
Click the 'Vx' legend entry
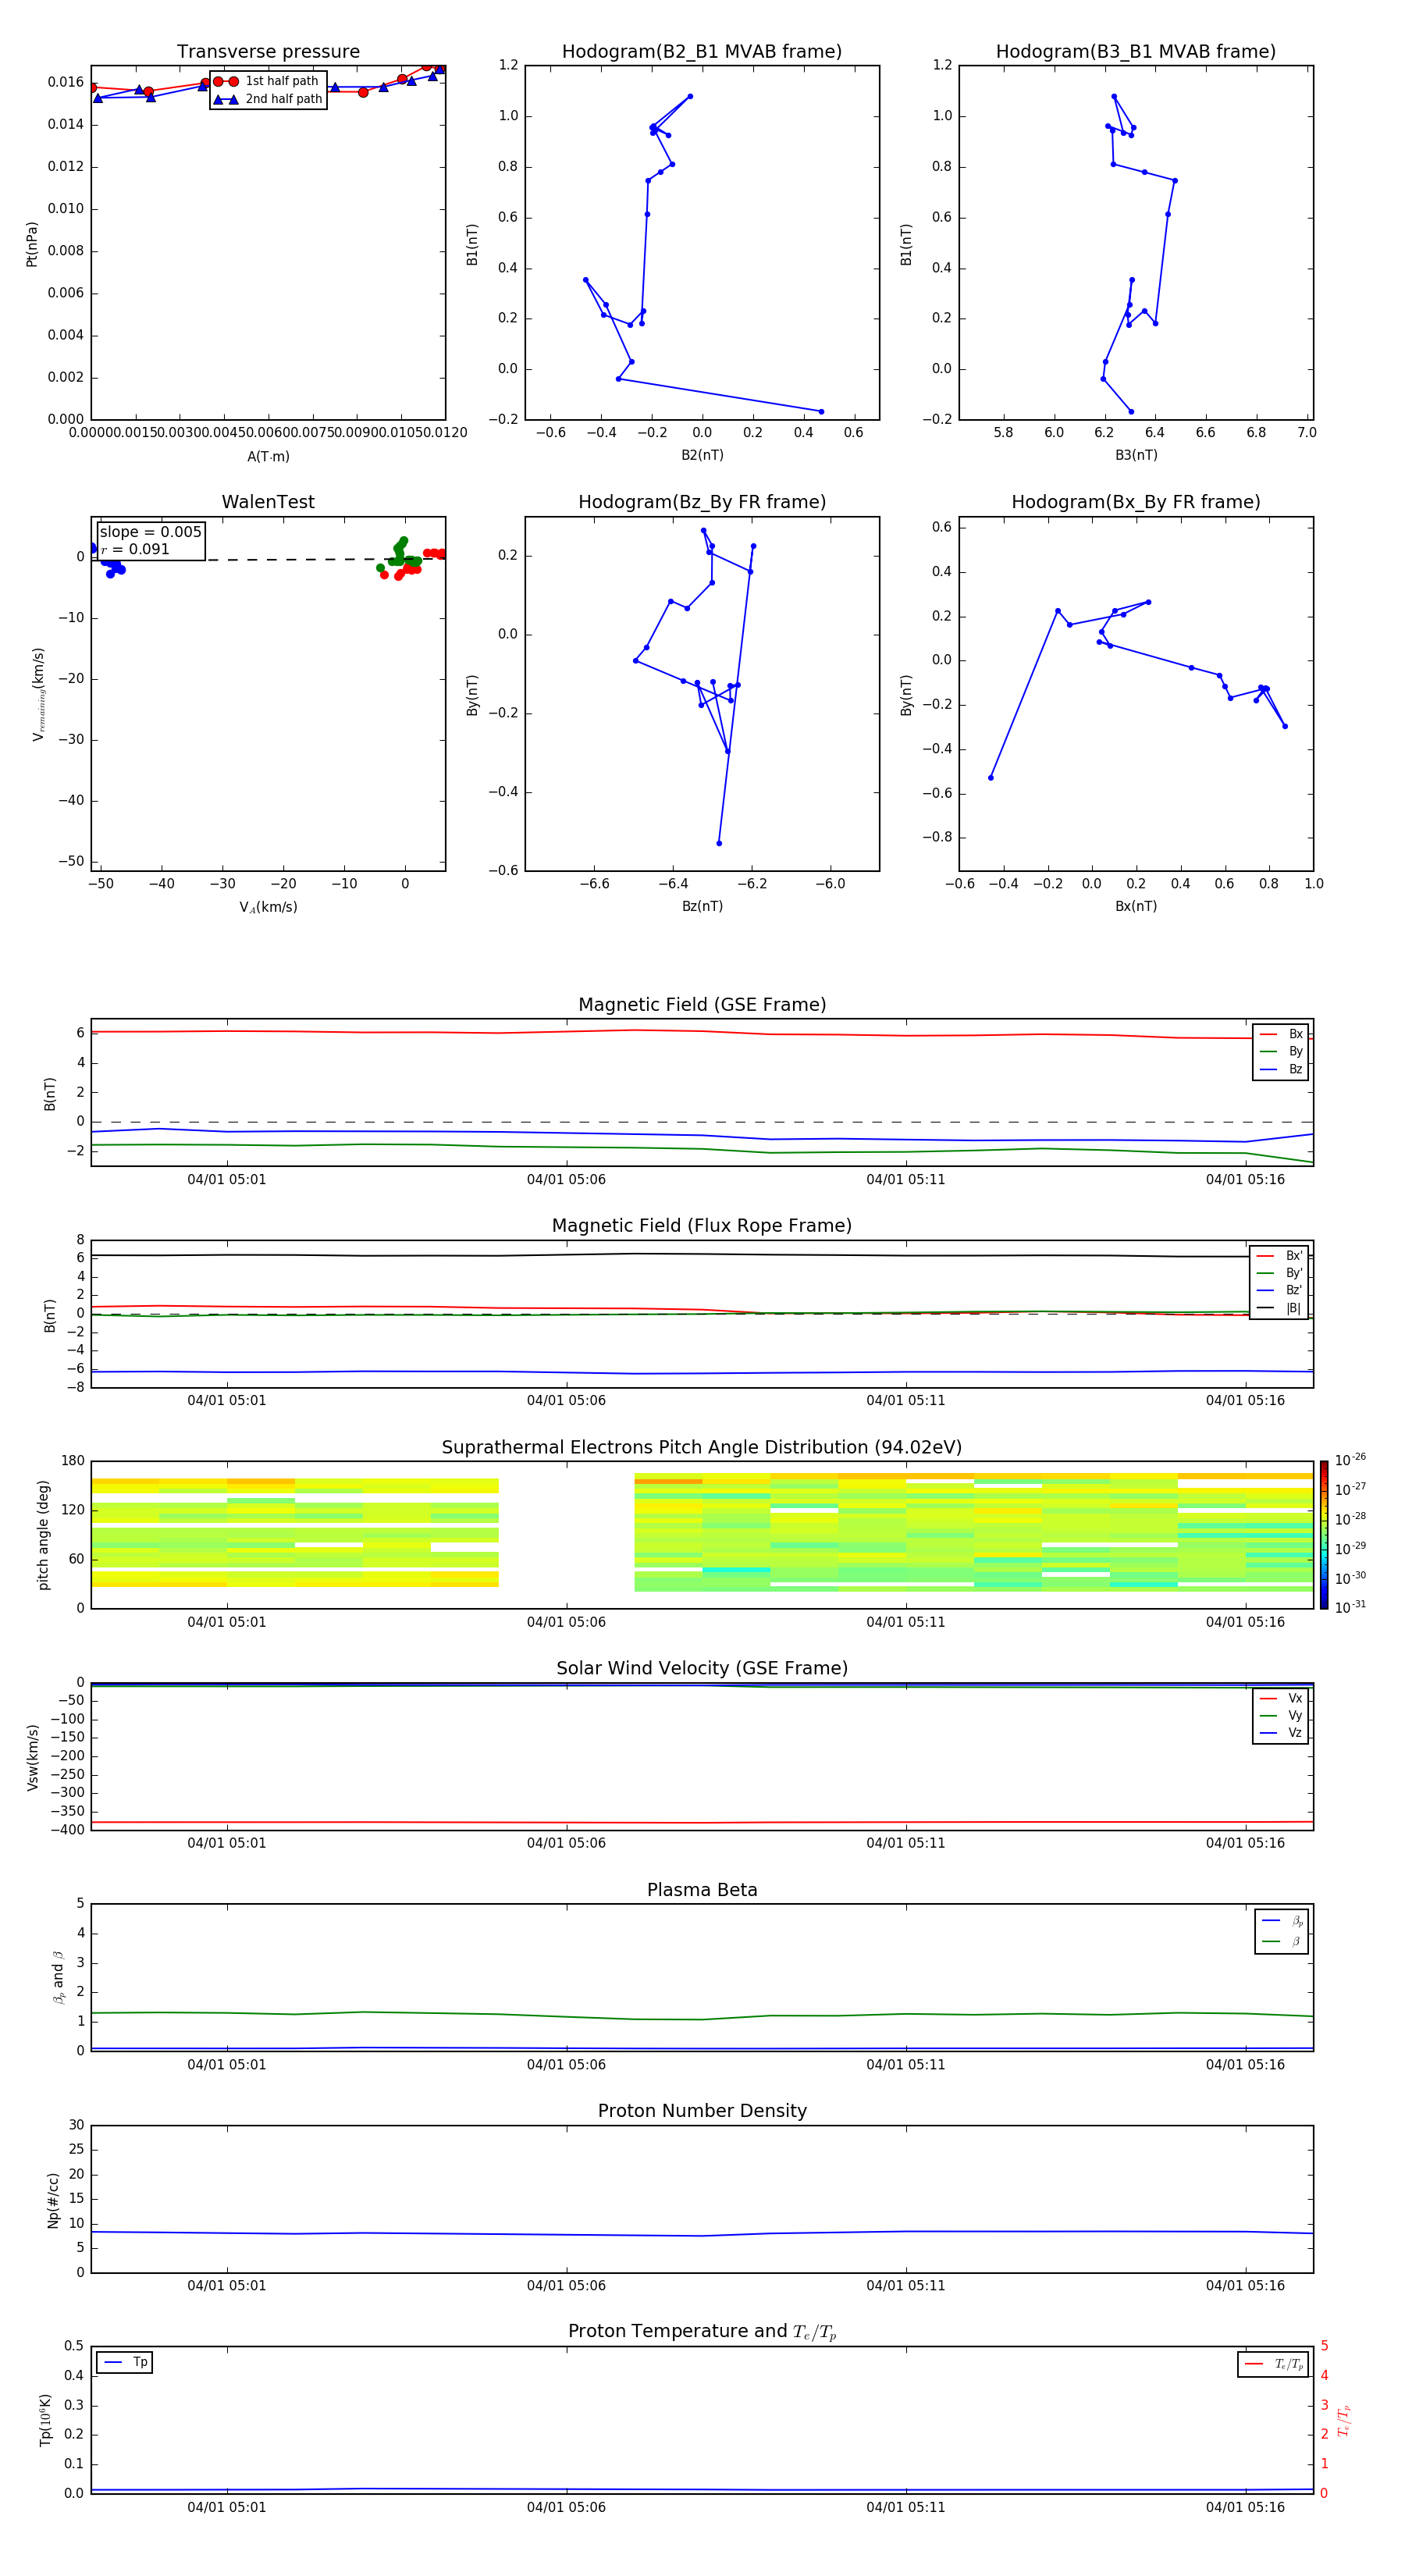pyautogui.click(x=1281, y=1698)
